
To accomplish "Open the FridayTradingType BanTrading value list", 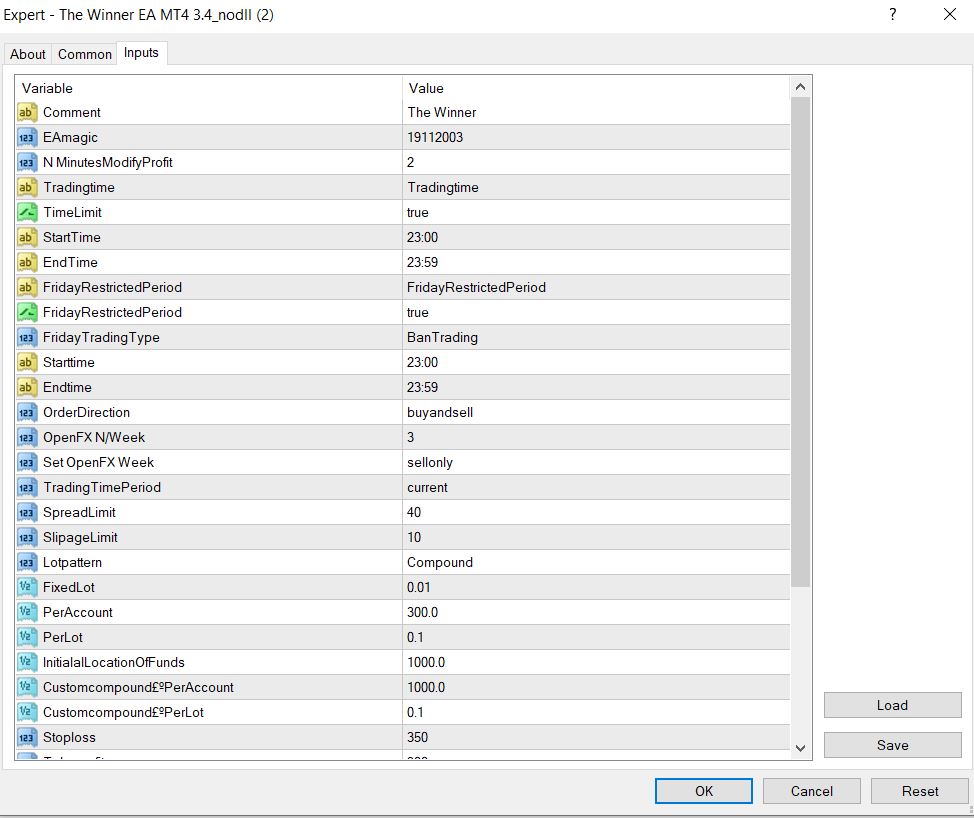I will 596,338.
